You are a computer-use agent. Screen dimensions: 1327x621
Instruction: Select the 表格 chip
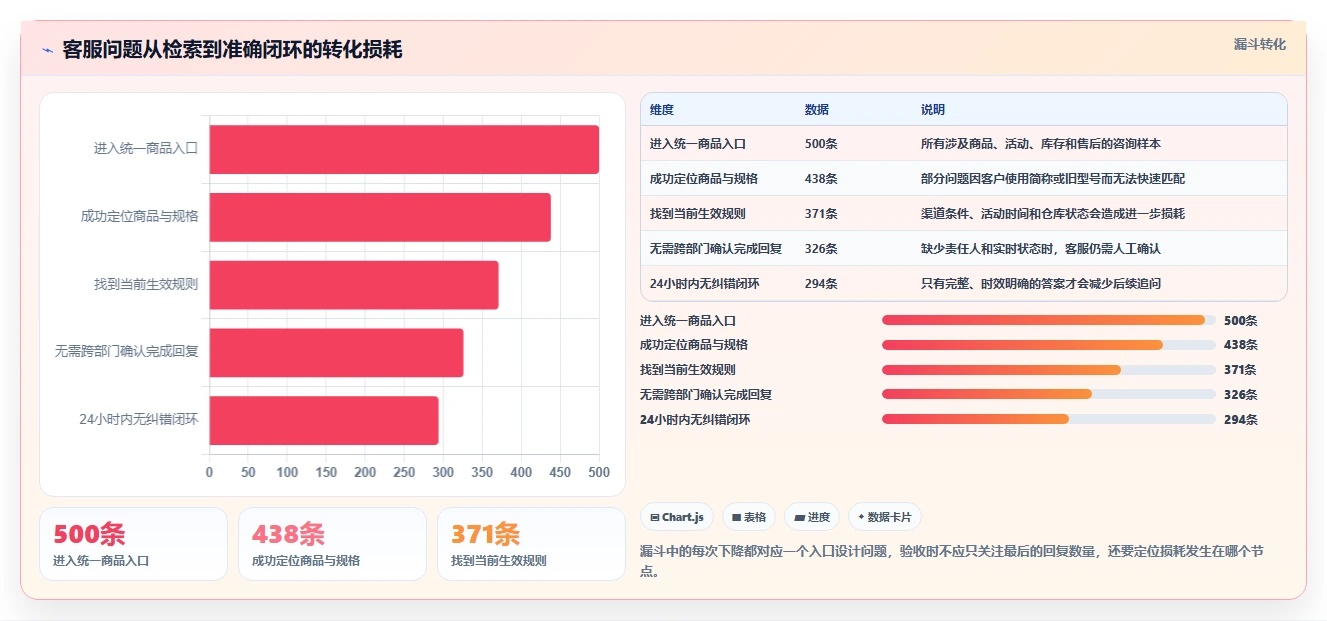coord(749,517)
